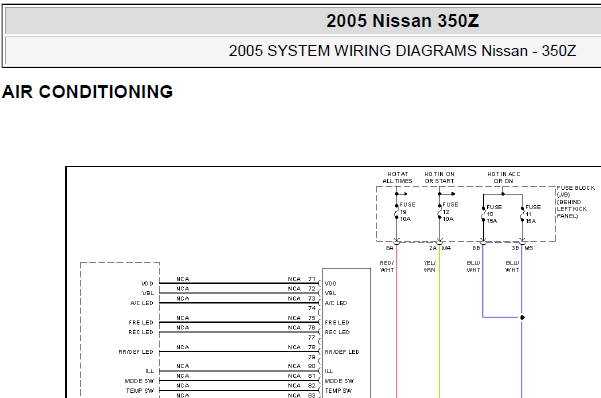
Task: Click the 'FUSE BLOCK (J/B)' description text
Action: point(576,202)
